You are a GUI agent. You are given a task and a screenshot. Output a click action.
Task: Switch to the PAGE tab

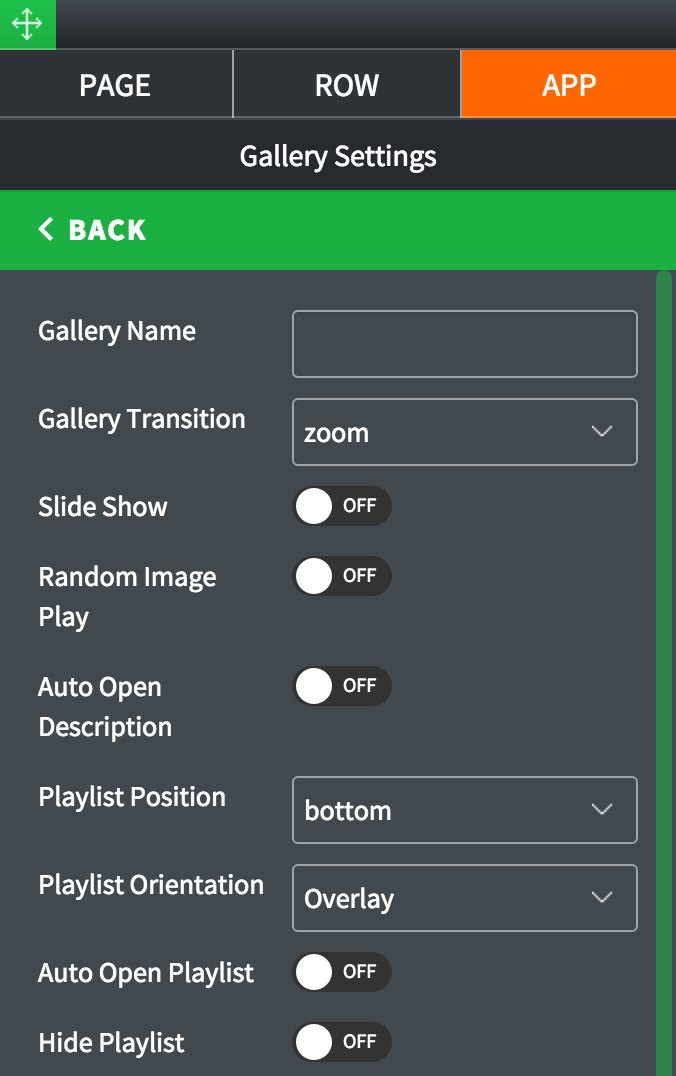115,85
